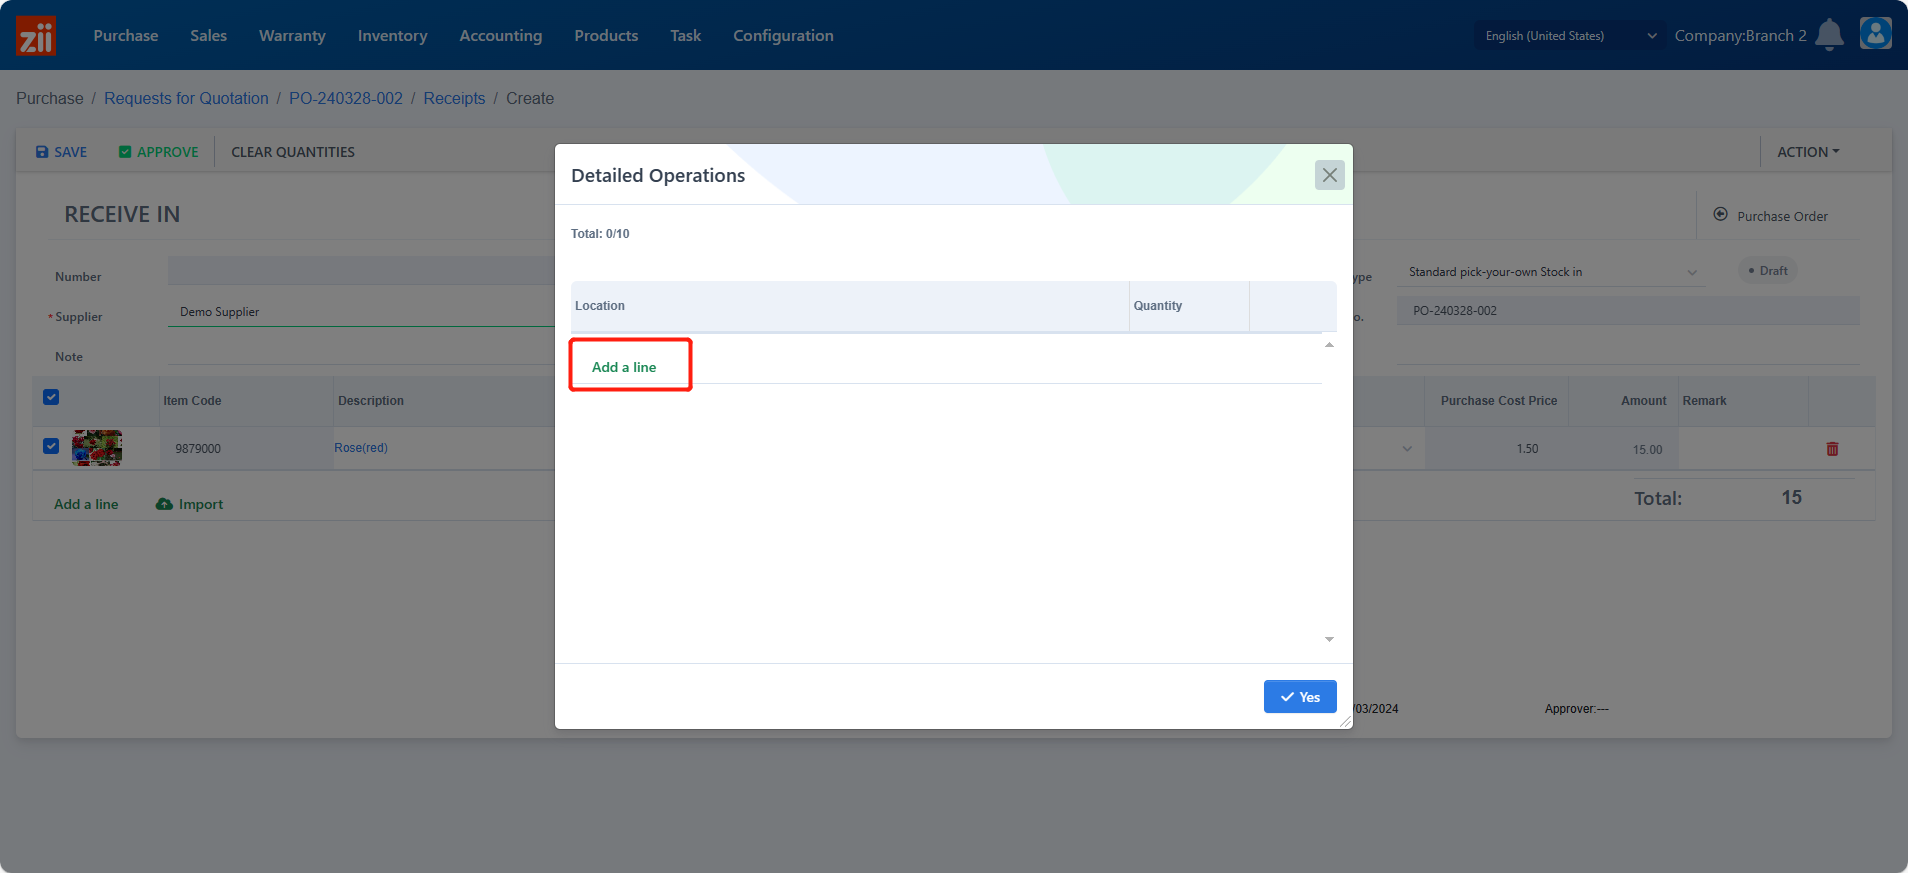Open the user profile avatar

pos(1875,33)
